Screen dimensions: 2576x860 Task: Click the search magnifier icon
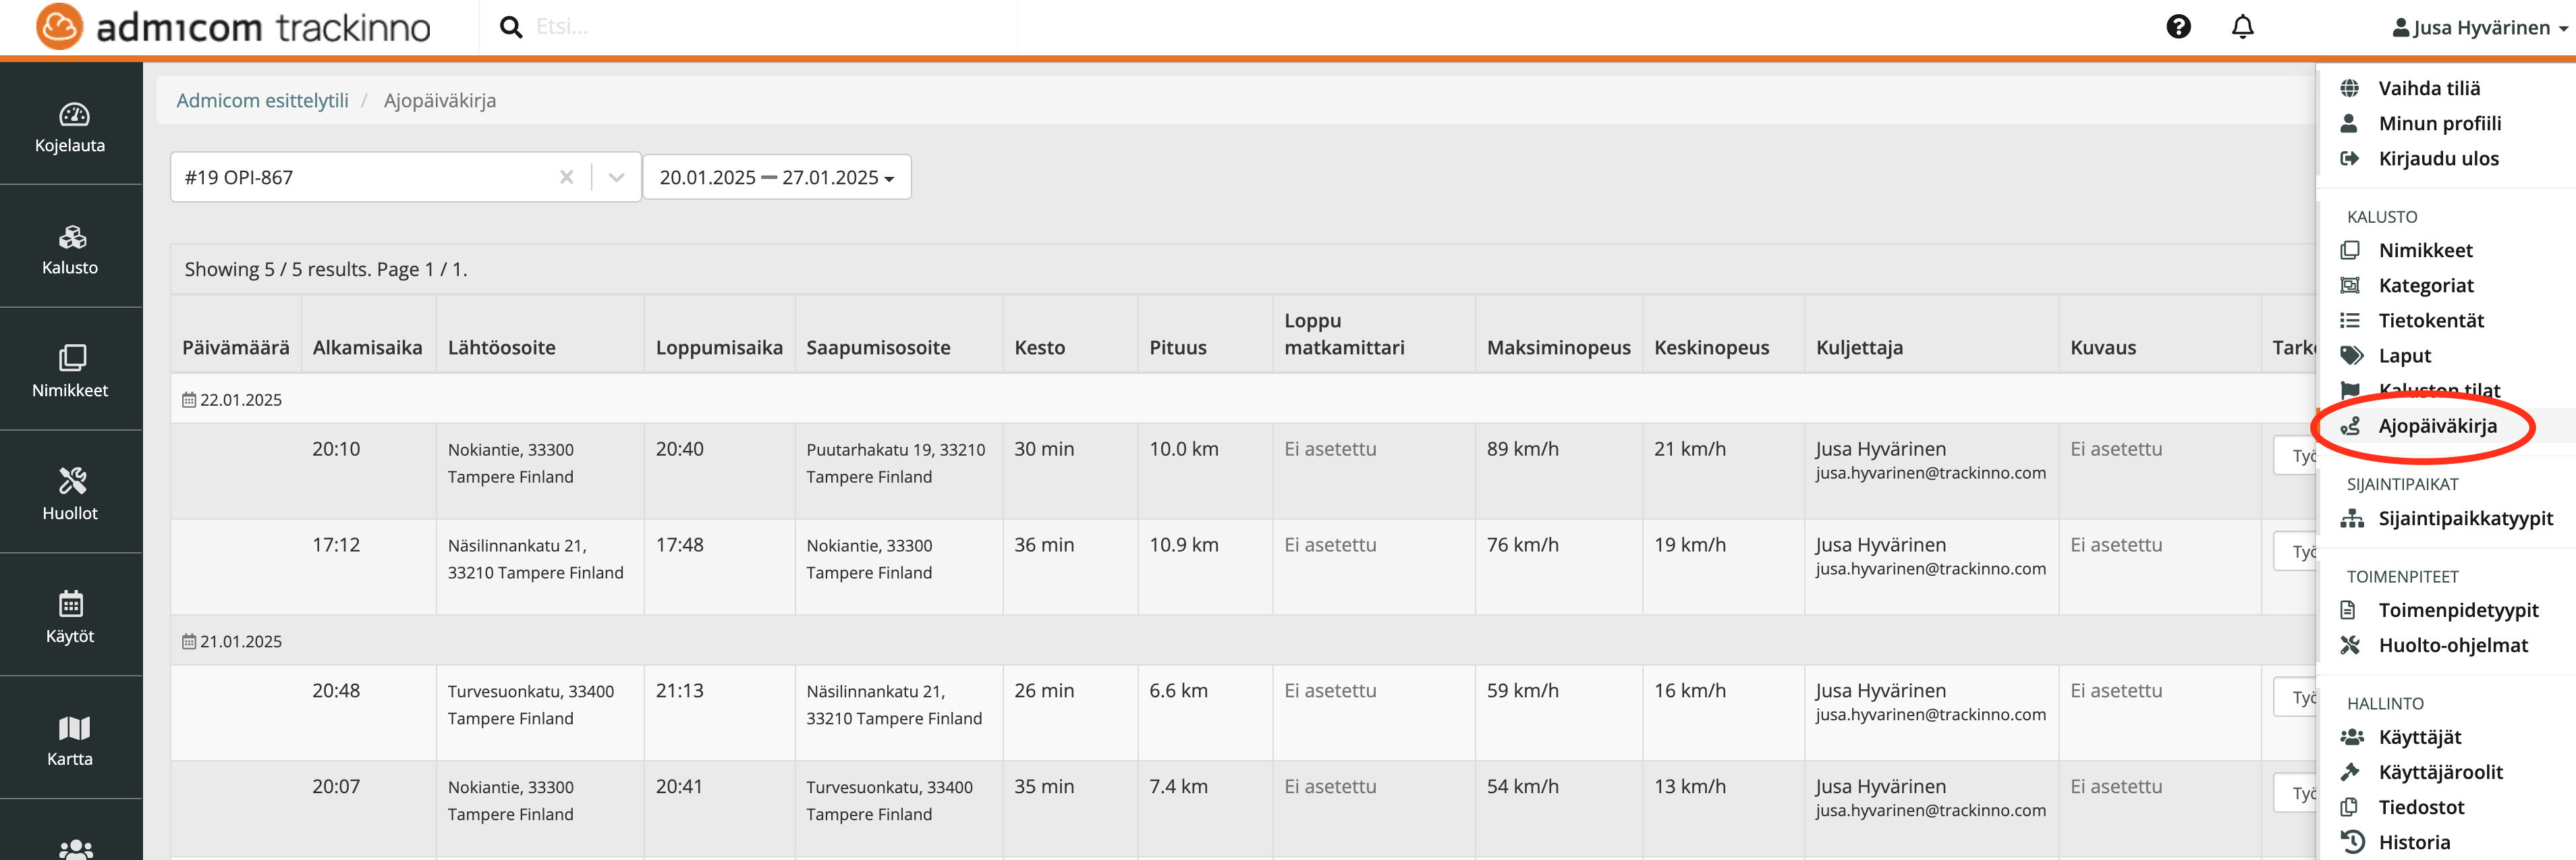point(511,27)
